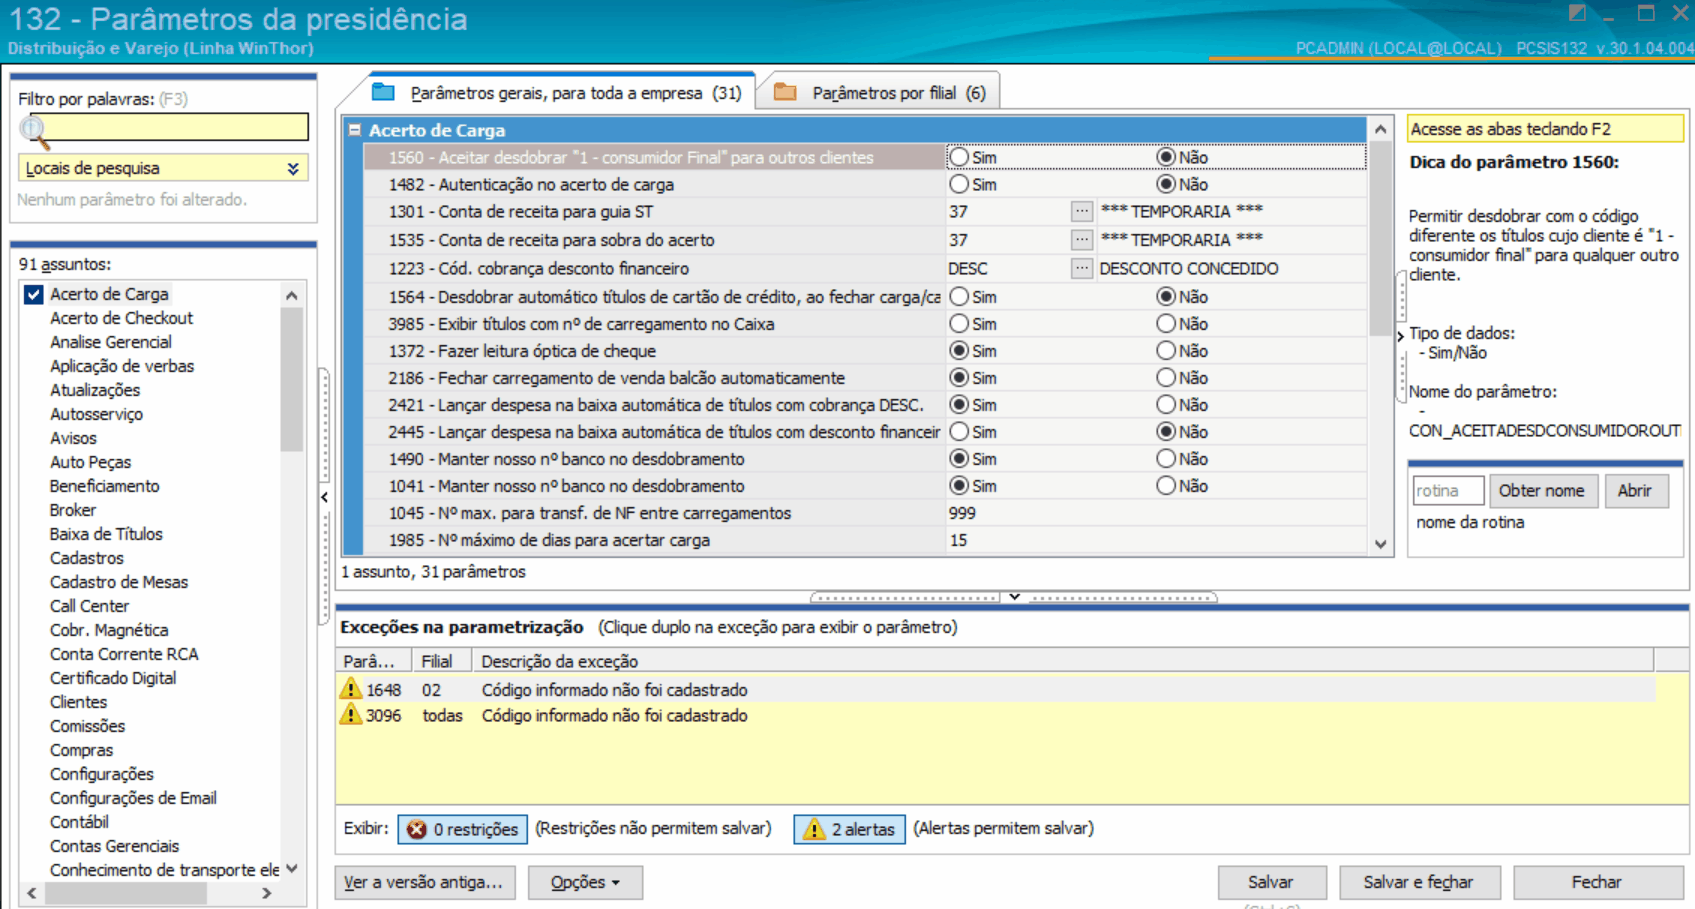
Task: Click the parameter list vertical scrollbar thumb
Action: pos(1380,238)
